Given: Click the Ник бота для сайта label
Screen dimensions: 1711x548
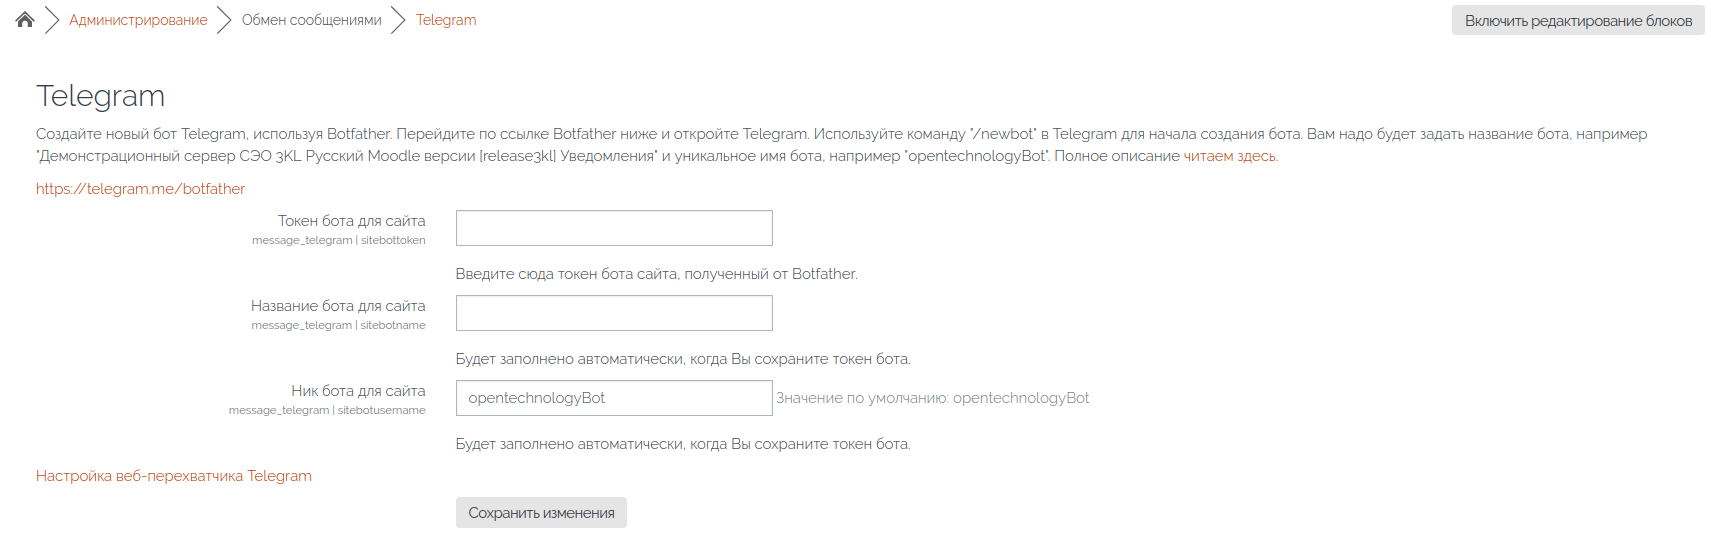Looking at the screenshot, I should pos(358,391).
